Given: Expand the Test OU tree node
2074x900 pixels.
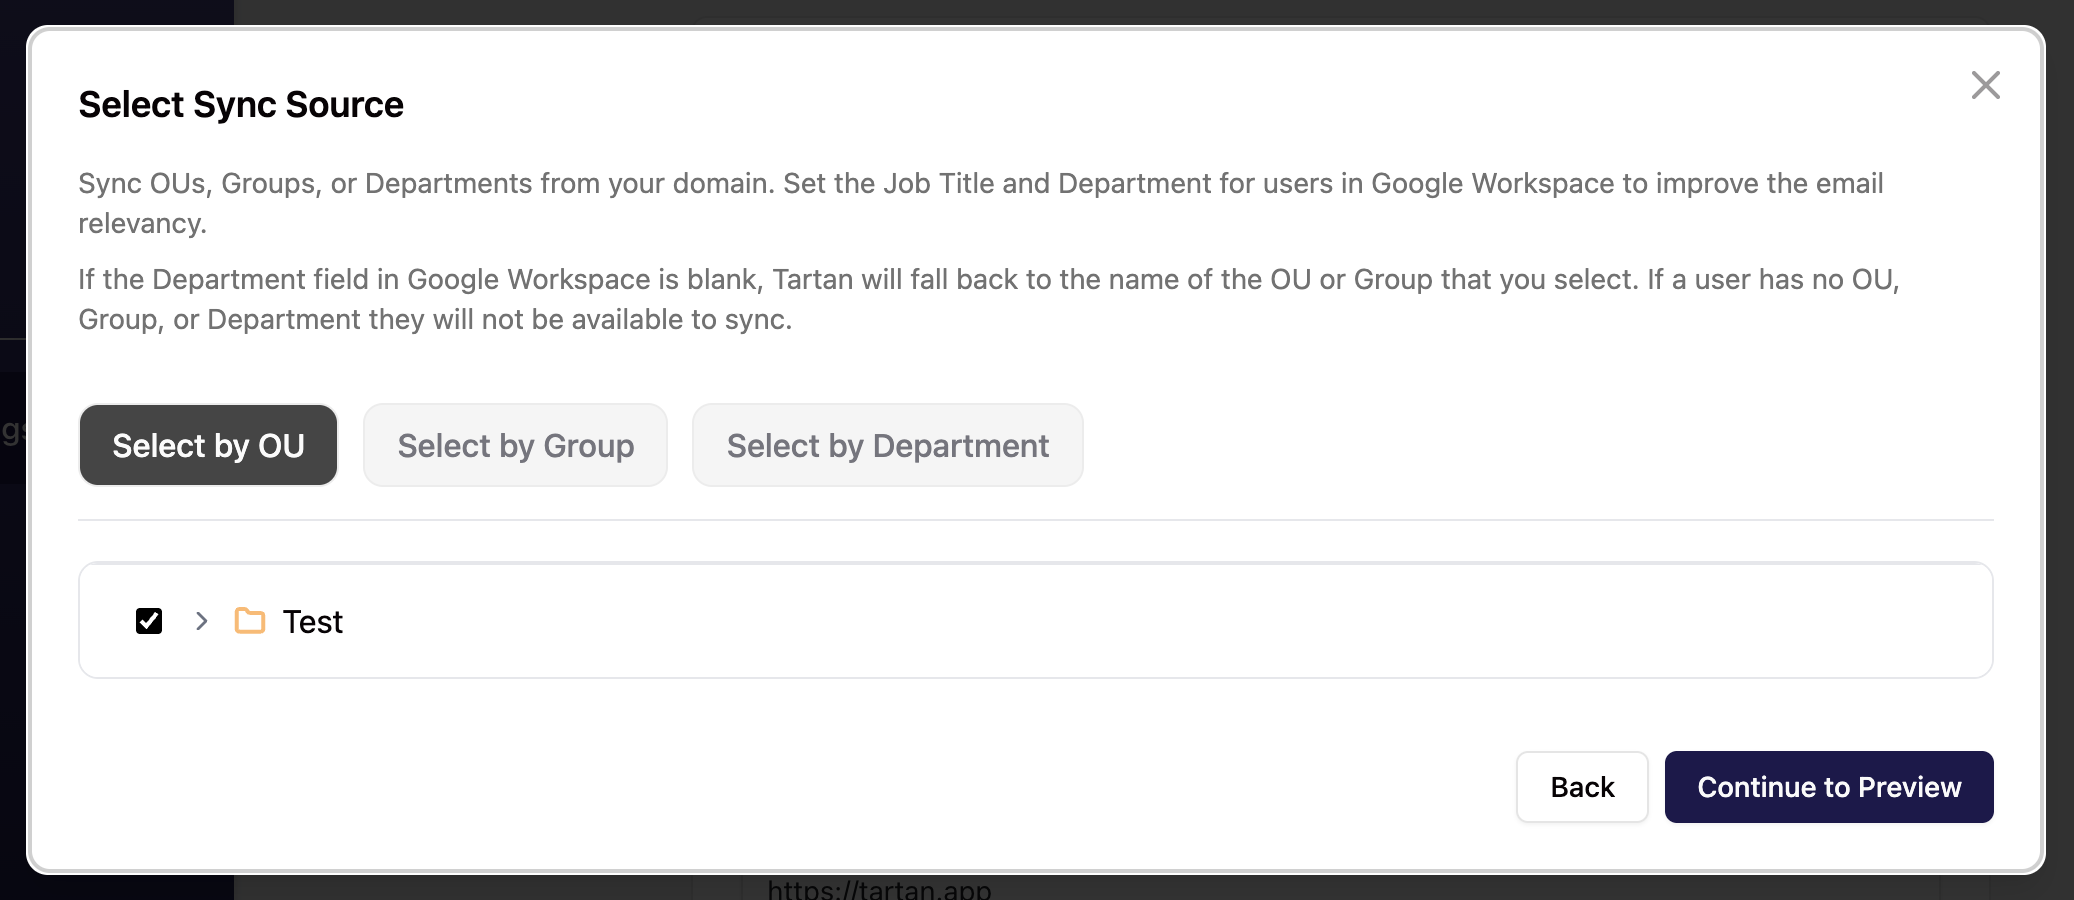Looking at the screenshot, I should click(x=202, y=621).
